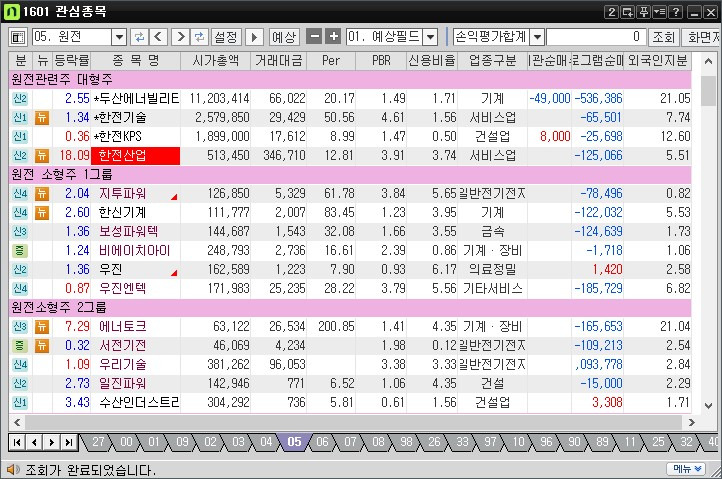Open the title bar list menu icon
722x479 pixels.
click(659, 12)
